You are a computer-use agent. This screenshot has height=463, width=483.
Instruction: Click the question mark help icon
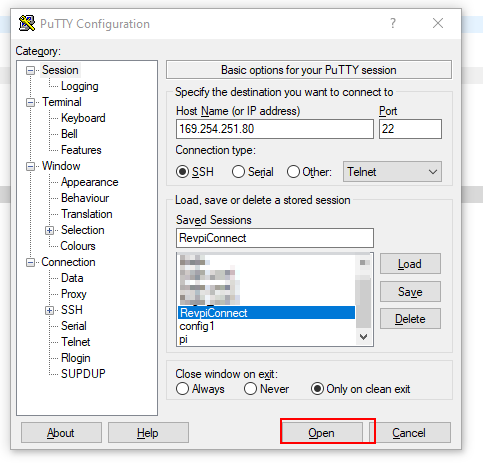[393, 23]
